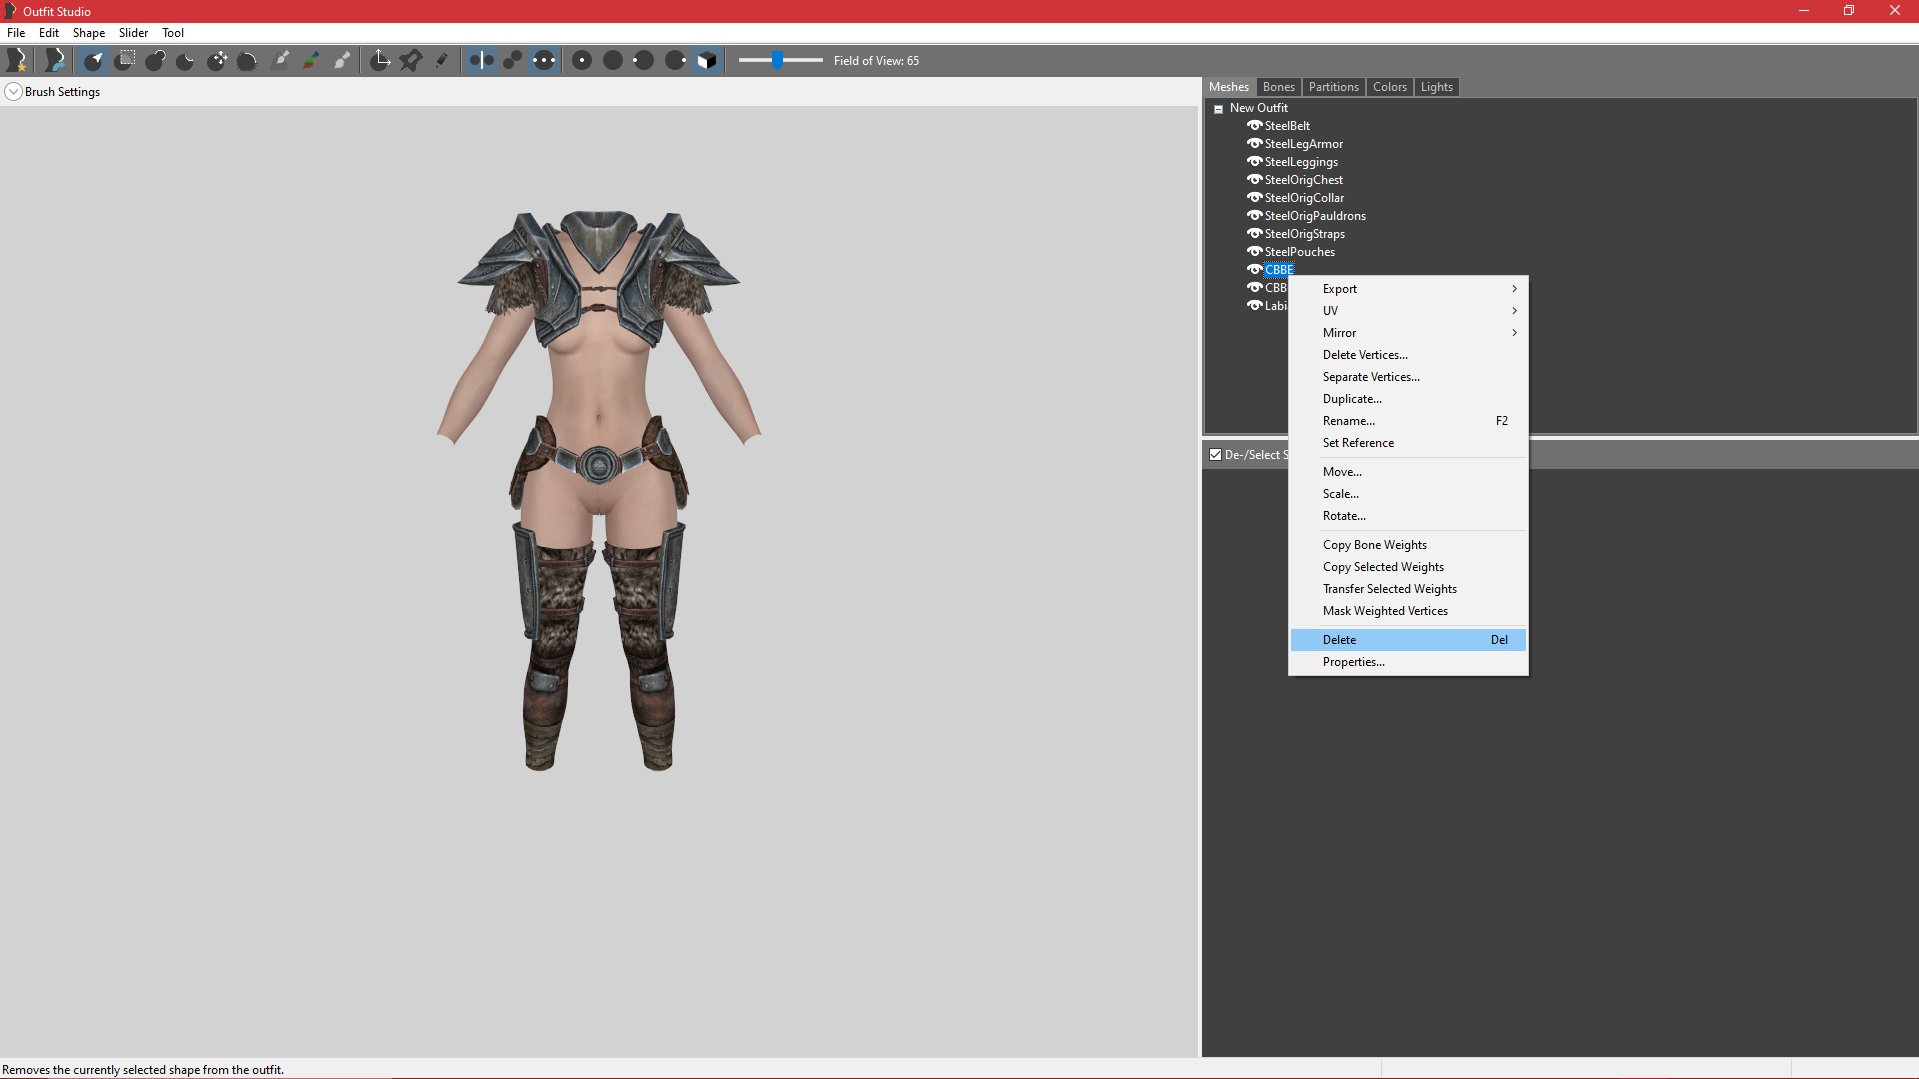Pick the Alpha brush tool
The width and height of the screenshot is (1919, 1079).
[342, 60]
